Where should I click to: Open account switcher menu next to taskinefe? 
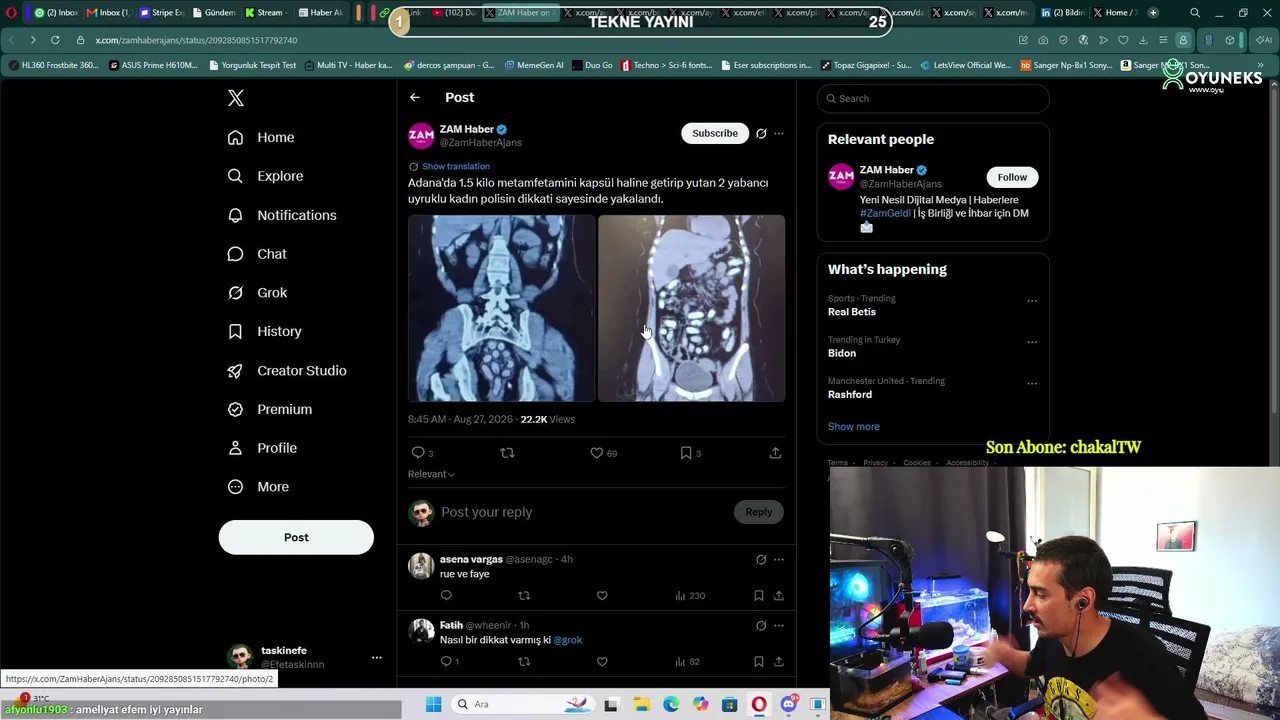(x=377, y=657)
